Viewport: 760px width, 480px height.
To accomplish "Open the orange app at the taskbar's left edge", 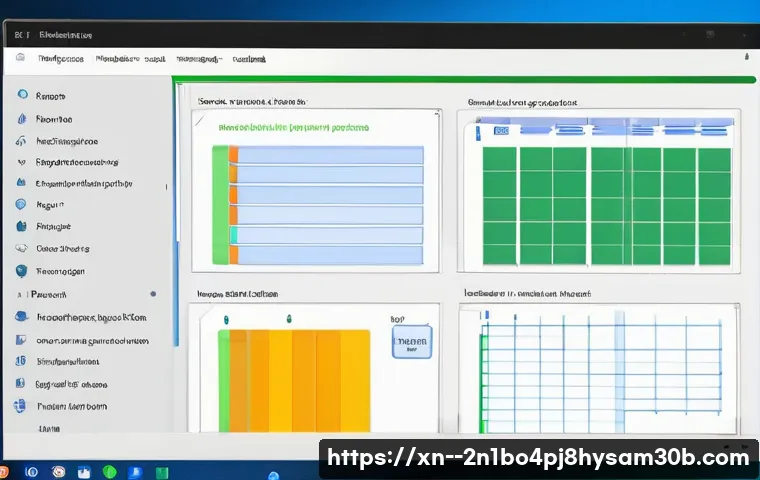I will click(x=4, y=471).
